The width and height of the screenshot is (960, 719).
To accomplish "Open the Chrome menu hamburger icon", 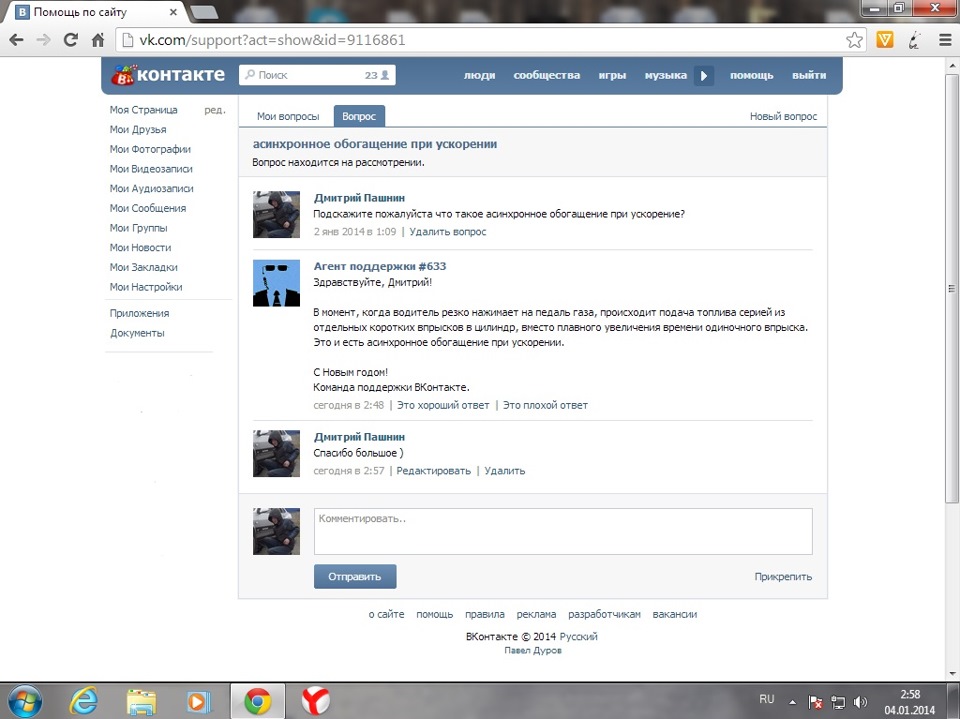I will point(945,40).
